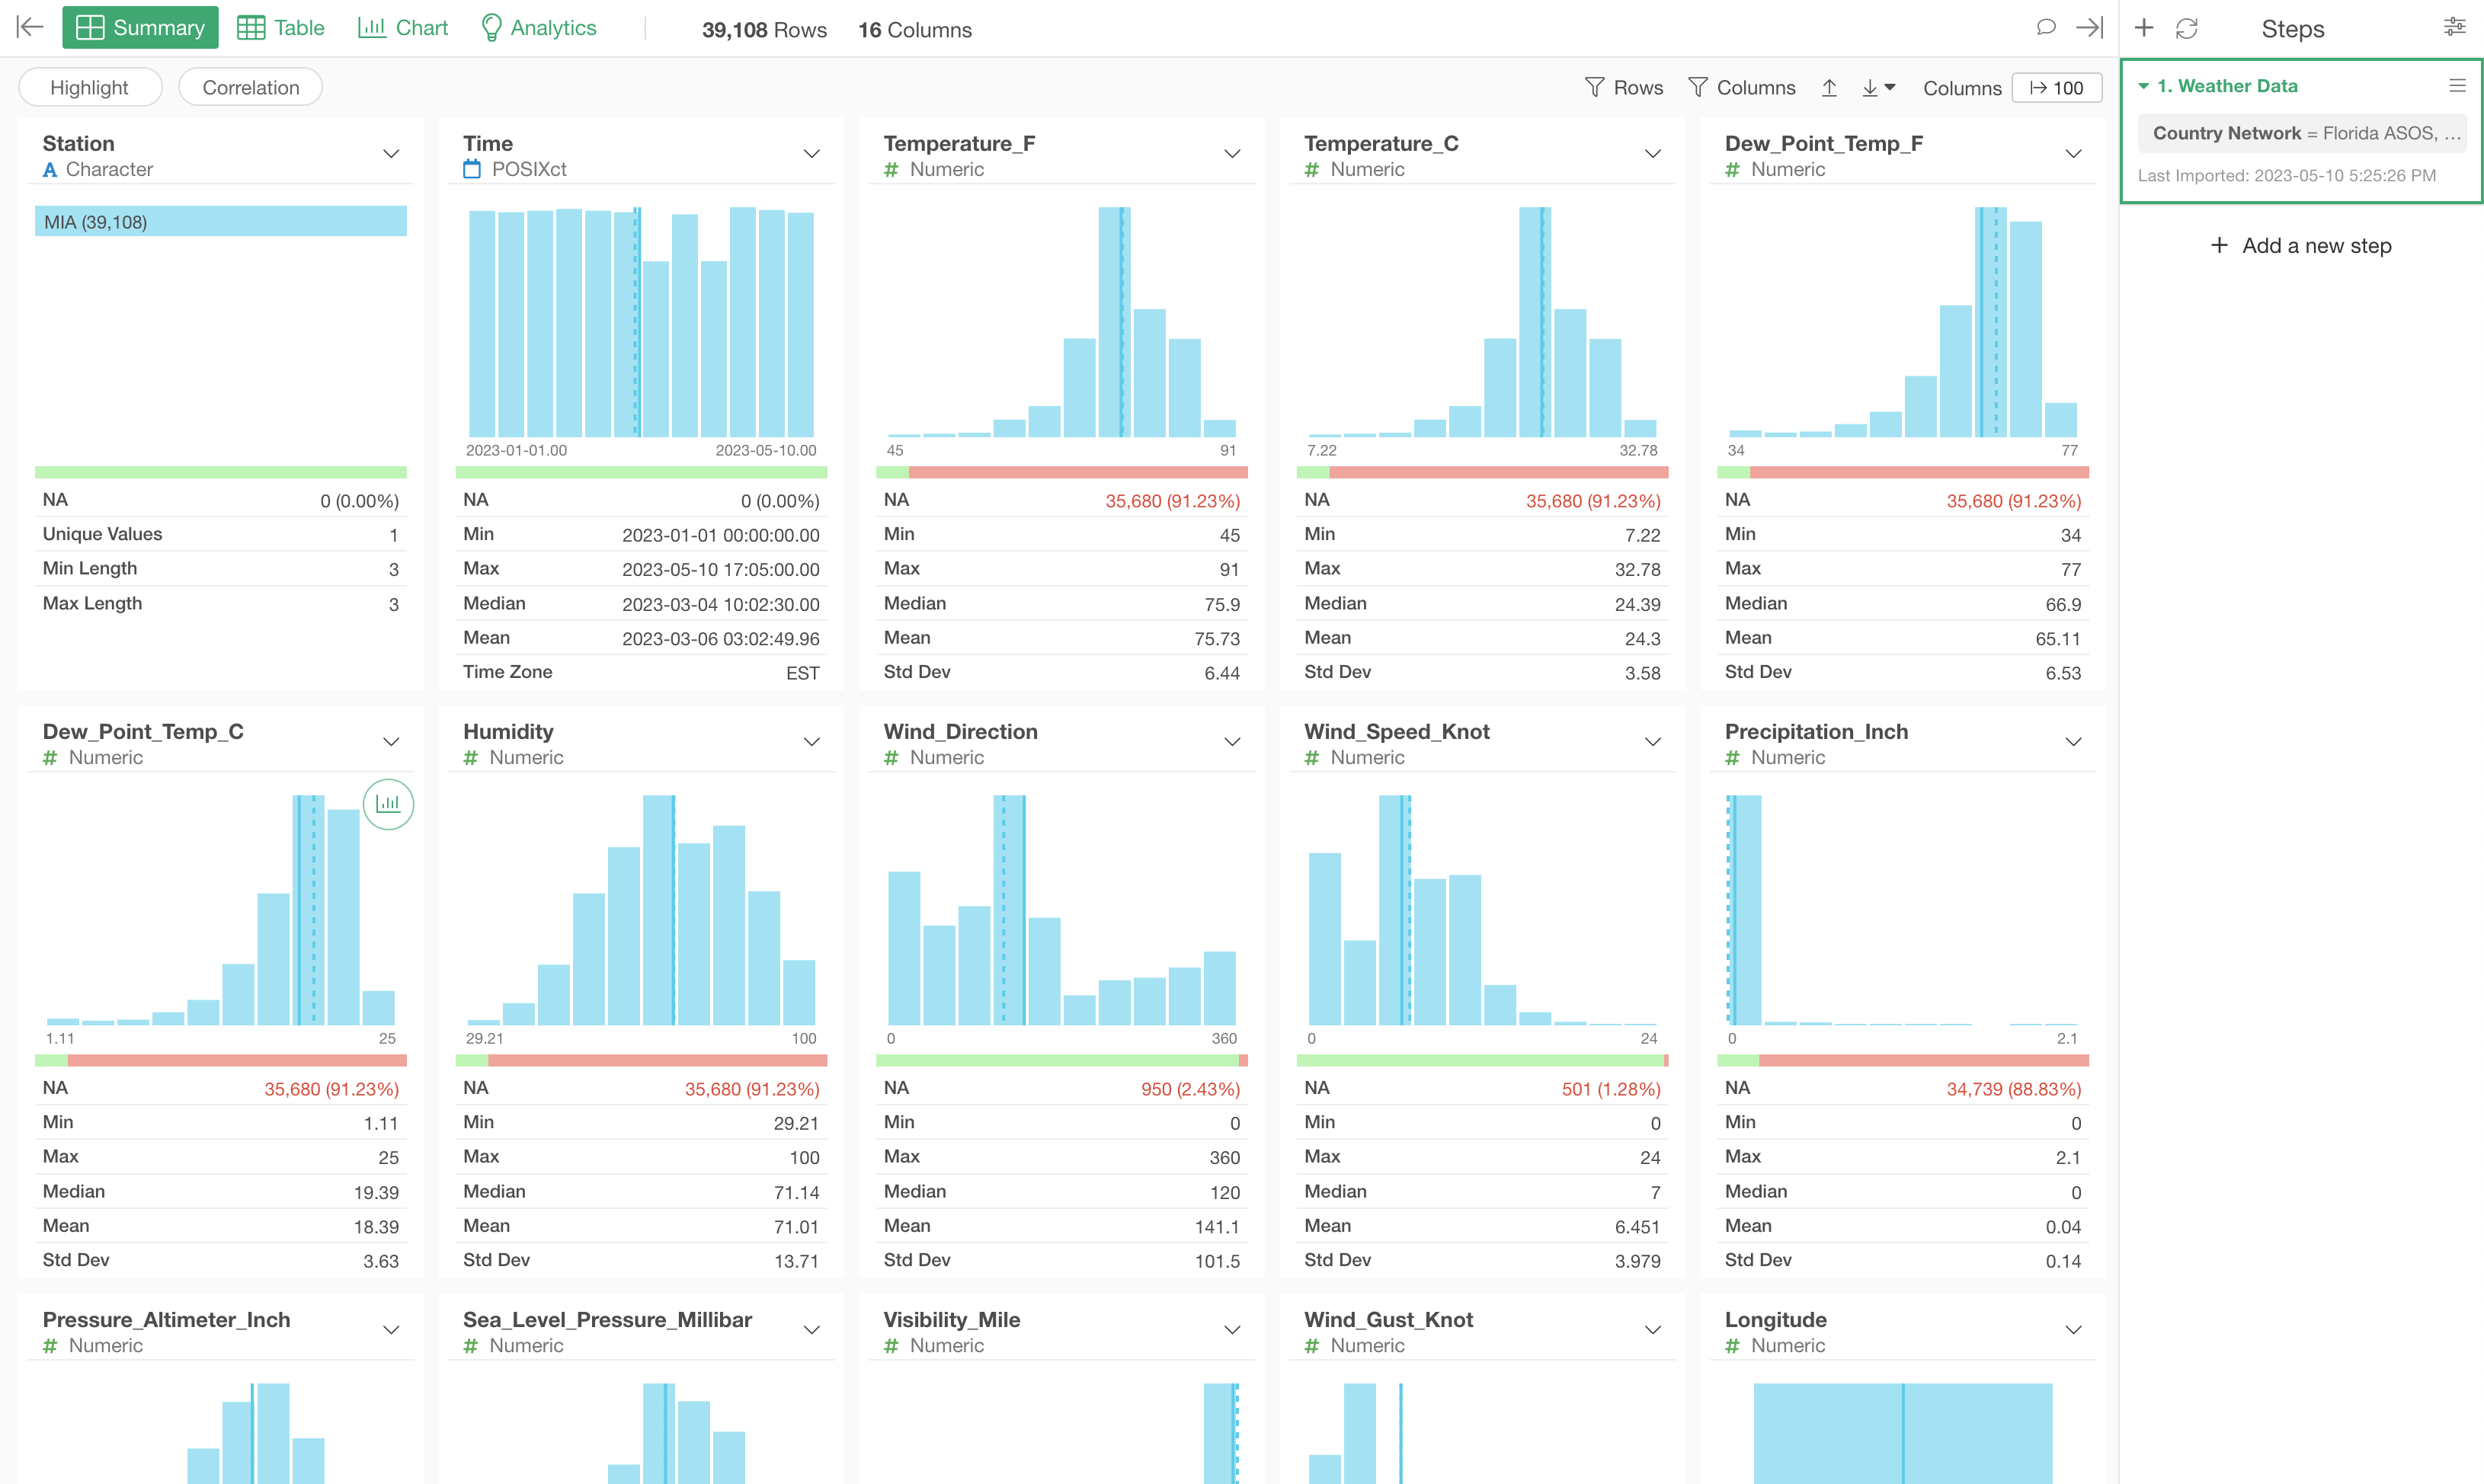Open the Temperature_F column menu
Image resolution: width=2484 pixels, height=1484 pixels.
coord(1232,154)
